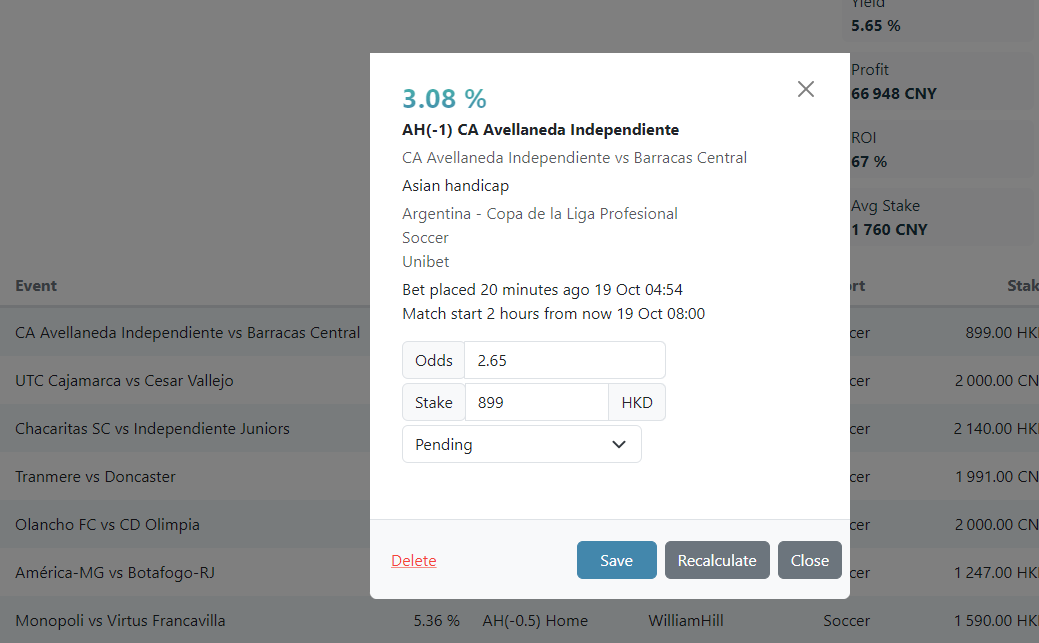1039x643 pixels.
Task: Close the bet dialog with the X icon
Action: (806, 89)
